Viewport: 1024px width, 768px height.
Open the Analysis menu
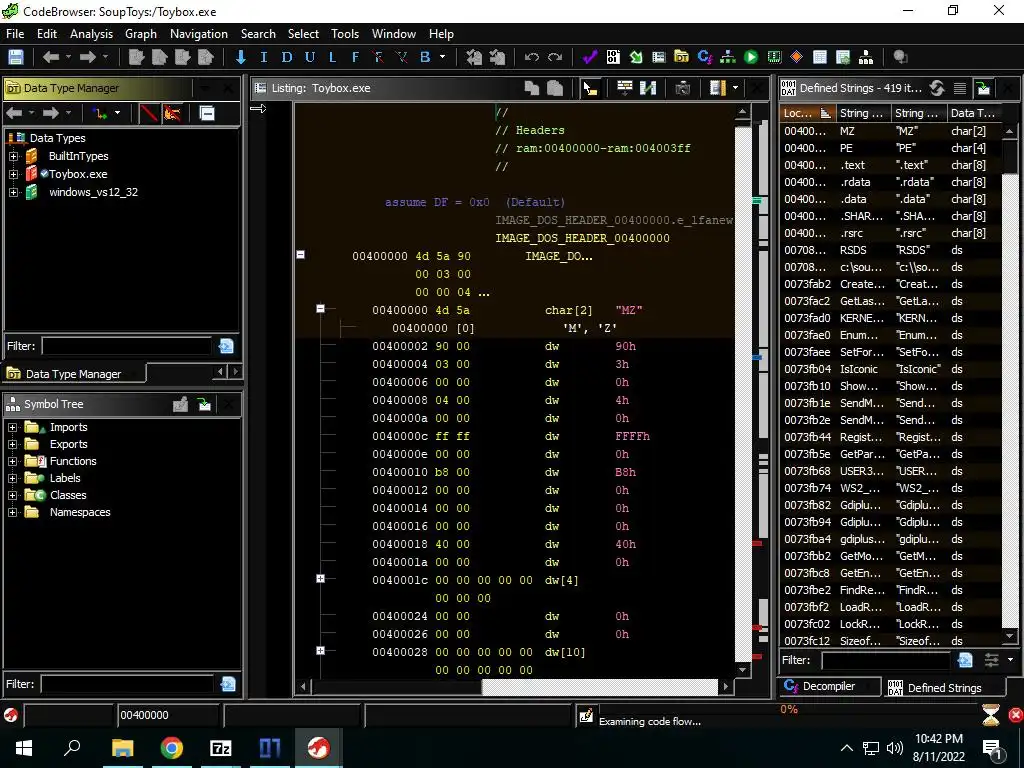click(x=91, y=34)
